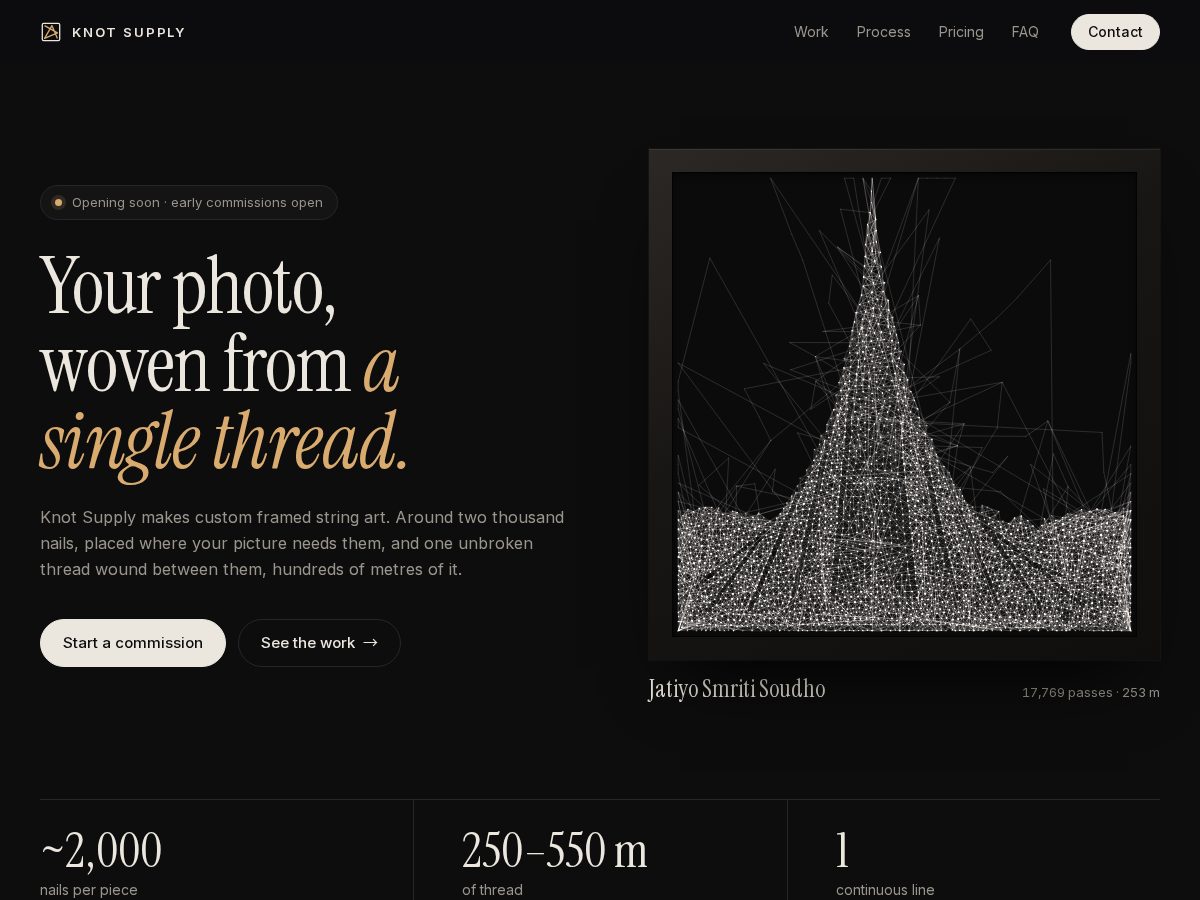Jump to the FAQ section
Viewport: 1200px width, 900px height.
(1025, 32)
